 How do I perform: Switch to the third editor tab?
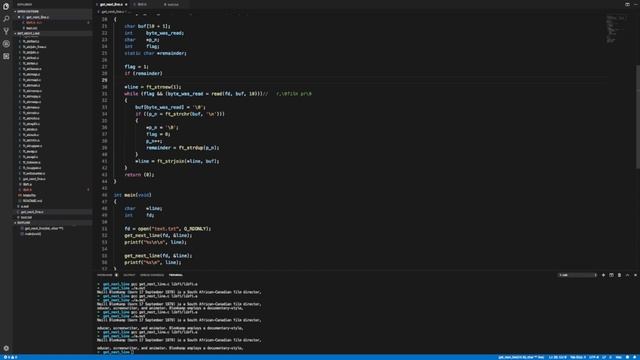click(172, 4)
